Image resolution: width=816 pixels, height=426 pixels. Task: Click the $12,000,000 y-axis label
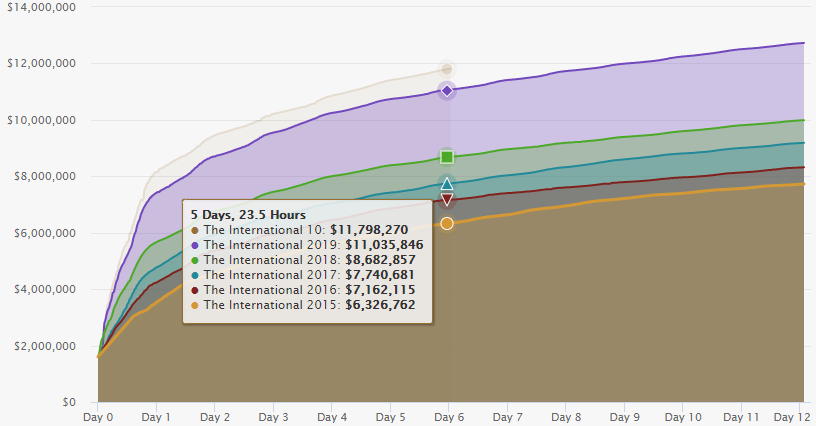pyautogui.click(x=42, y=63)
